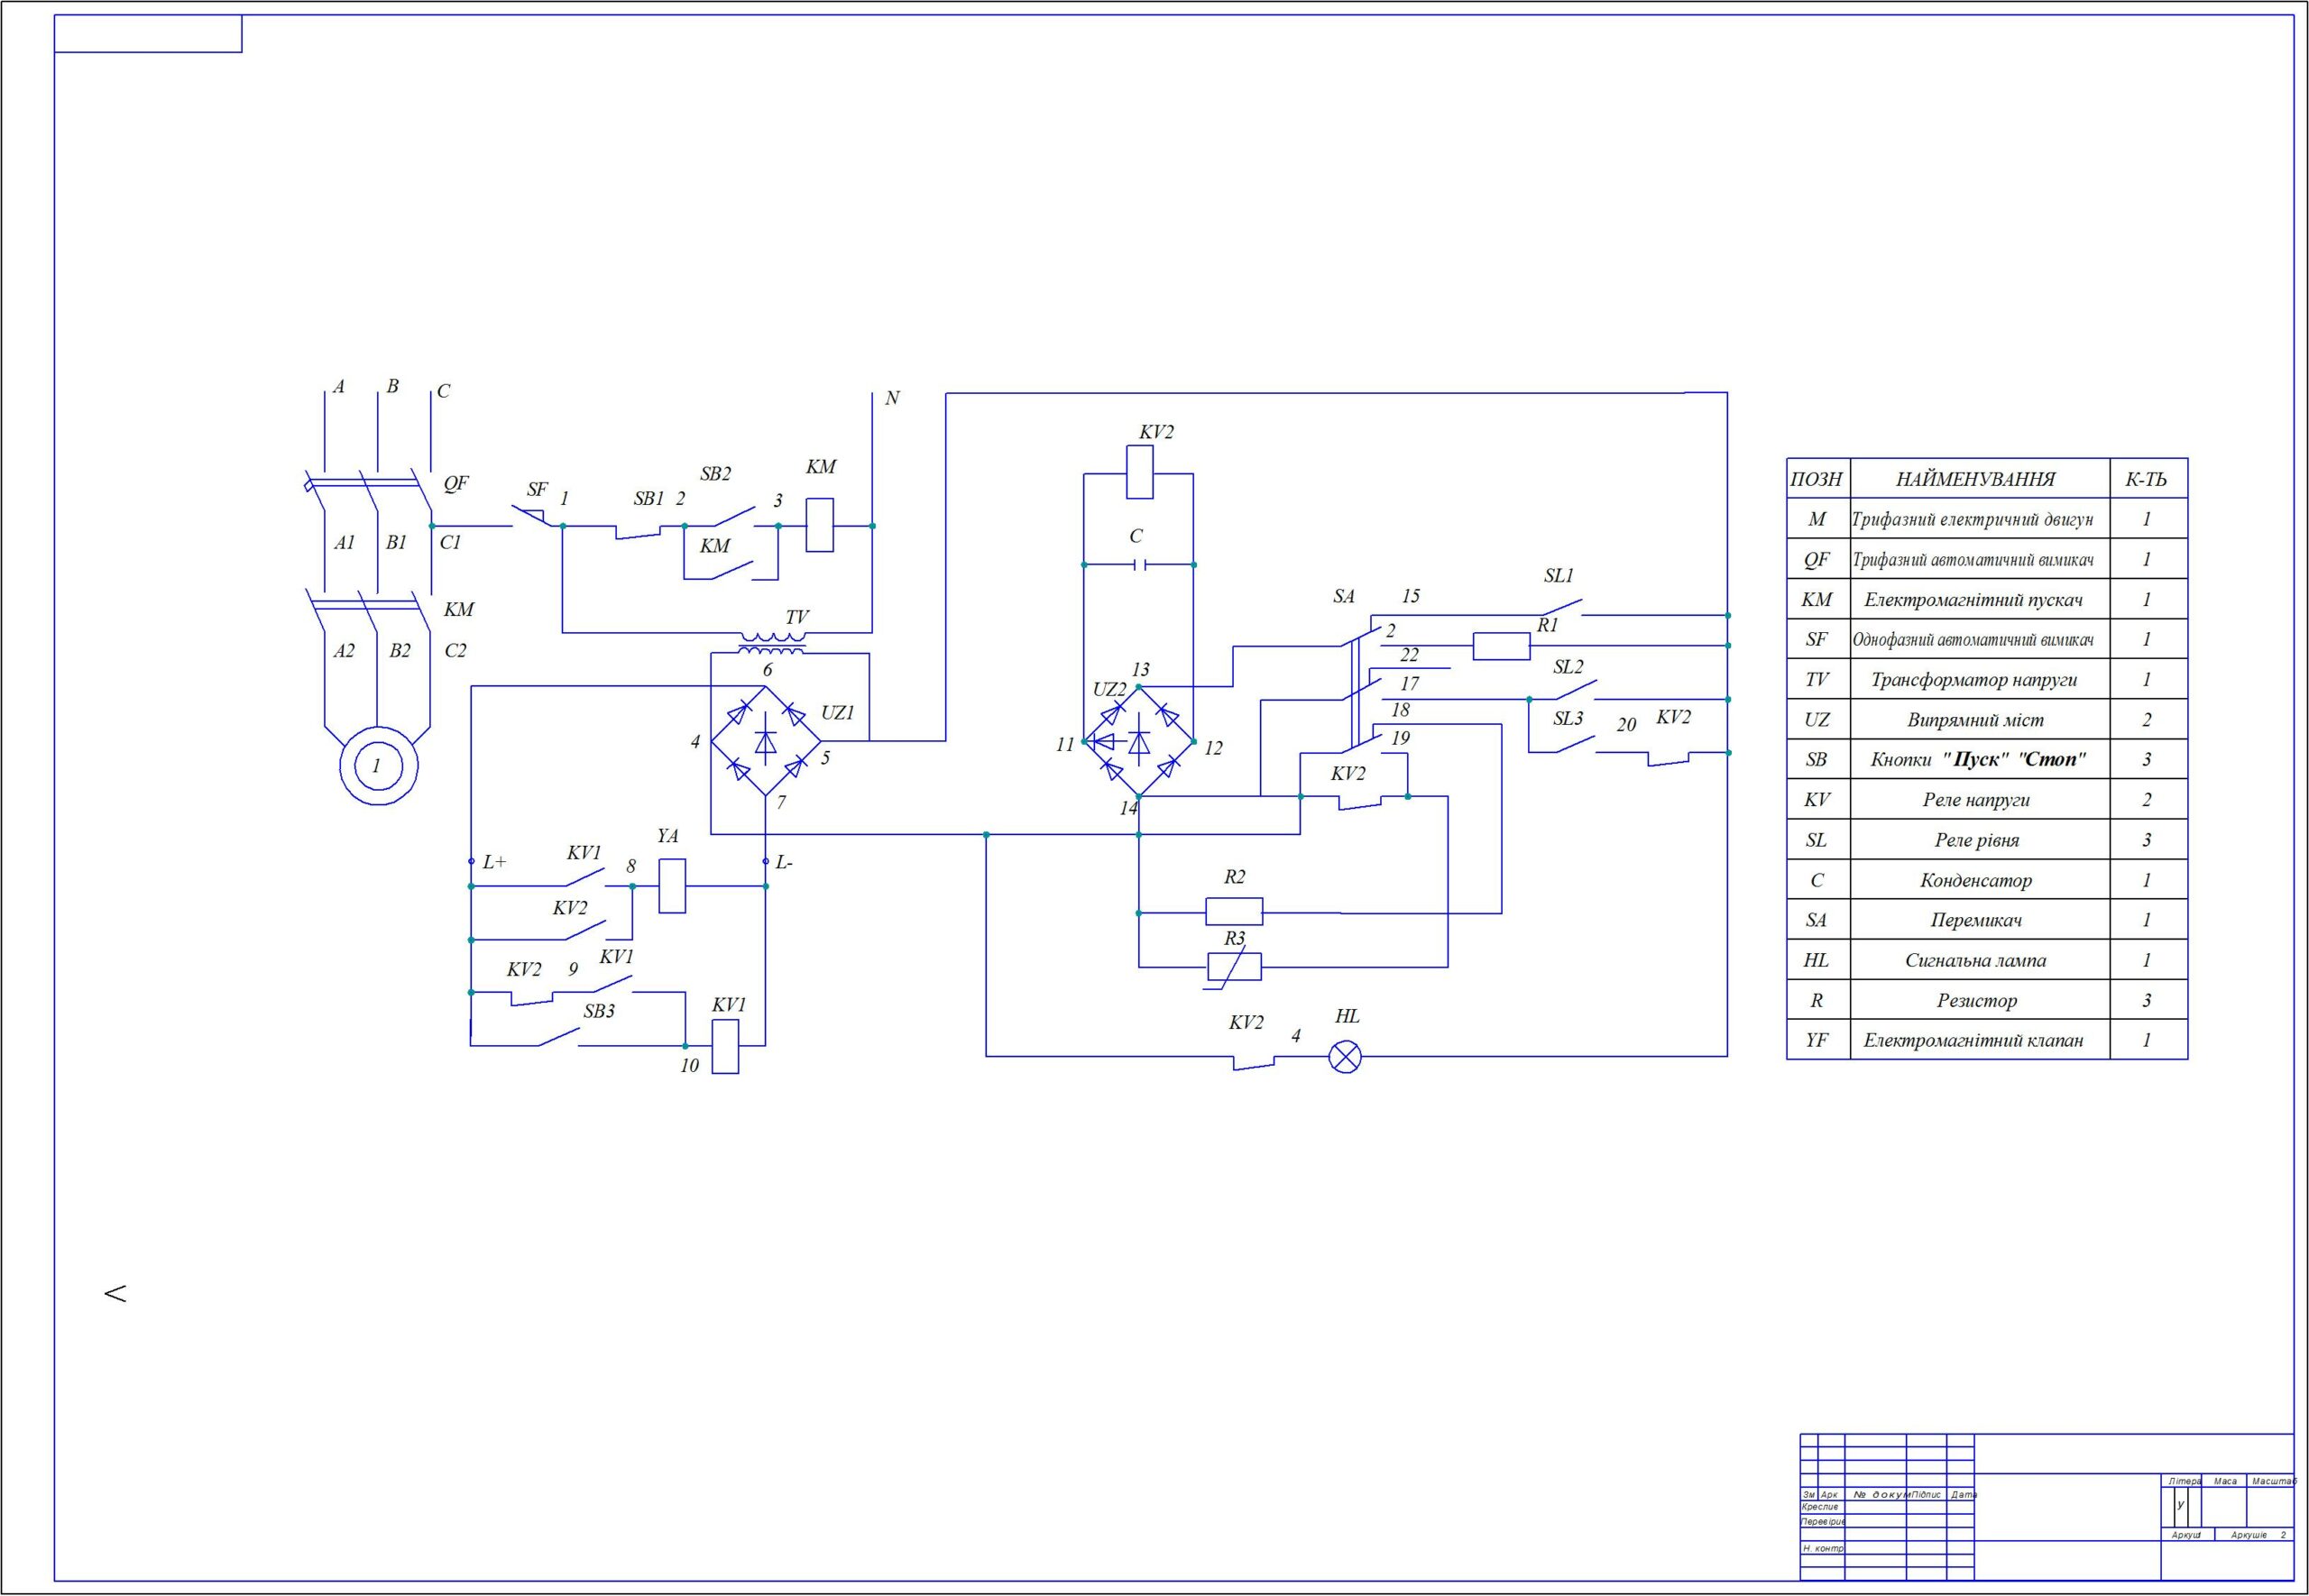Viewport: 2309px width, 1596px height.
Task: Select 'Н. контр' title block row
Action: pyautogui.click(x=1822, y=1548)
